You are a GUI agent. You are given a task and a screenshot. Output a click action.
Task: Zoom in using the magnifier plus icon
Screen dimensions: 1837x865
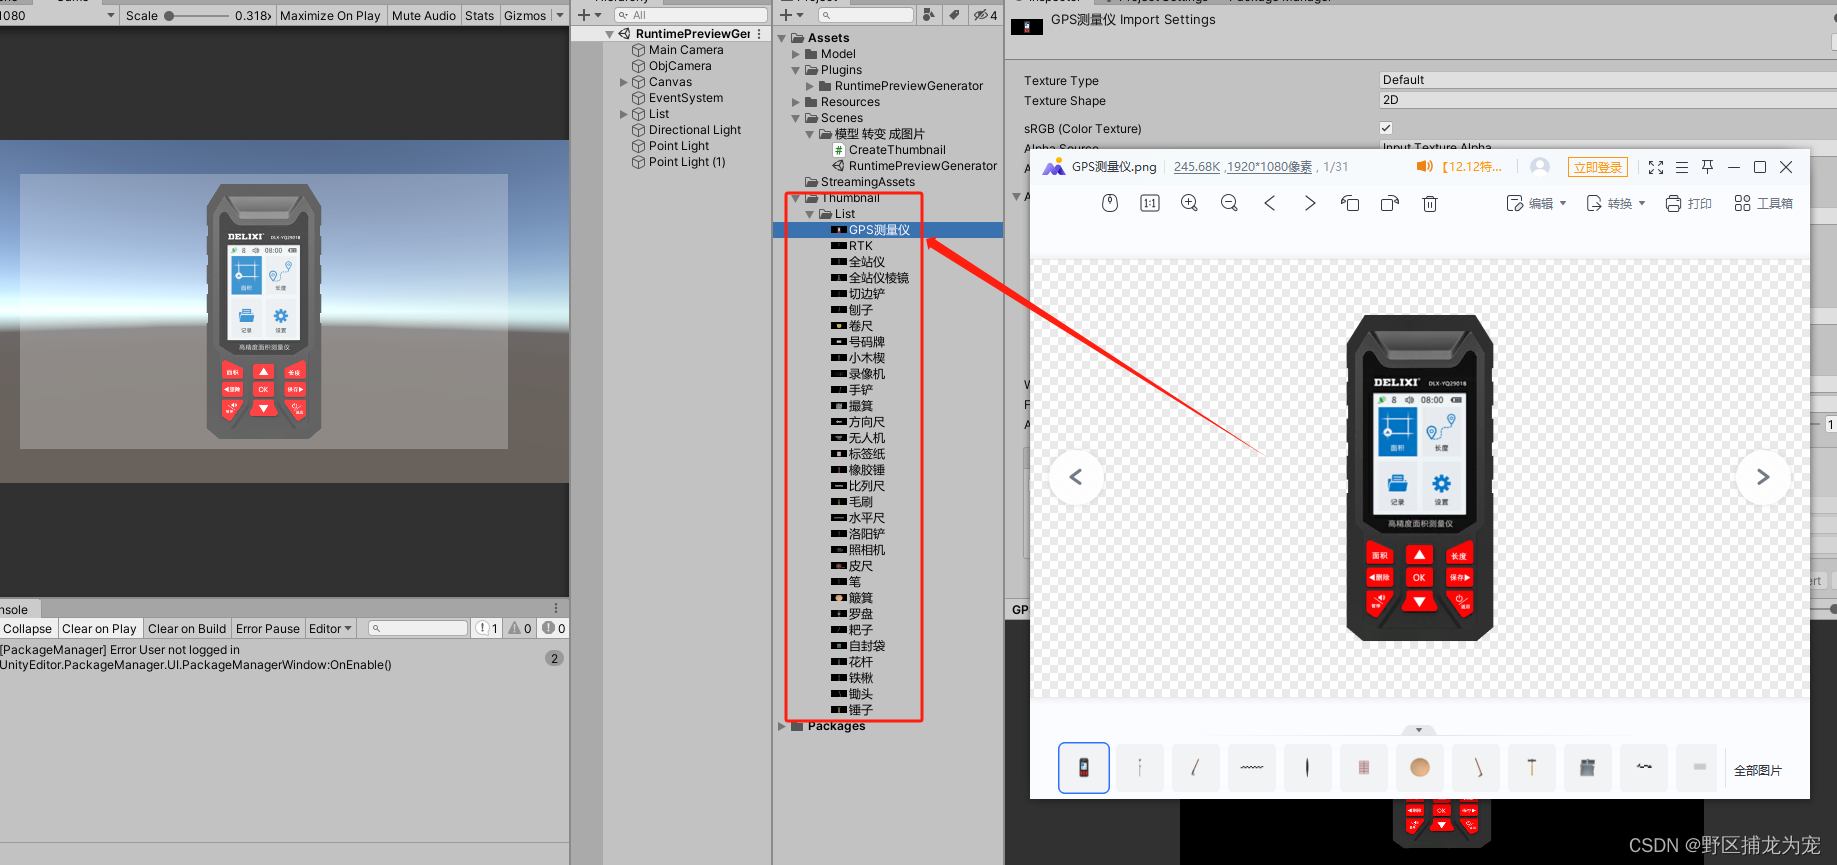(1189, 203)
